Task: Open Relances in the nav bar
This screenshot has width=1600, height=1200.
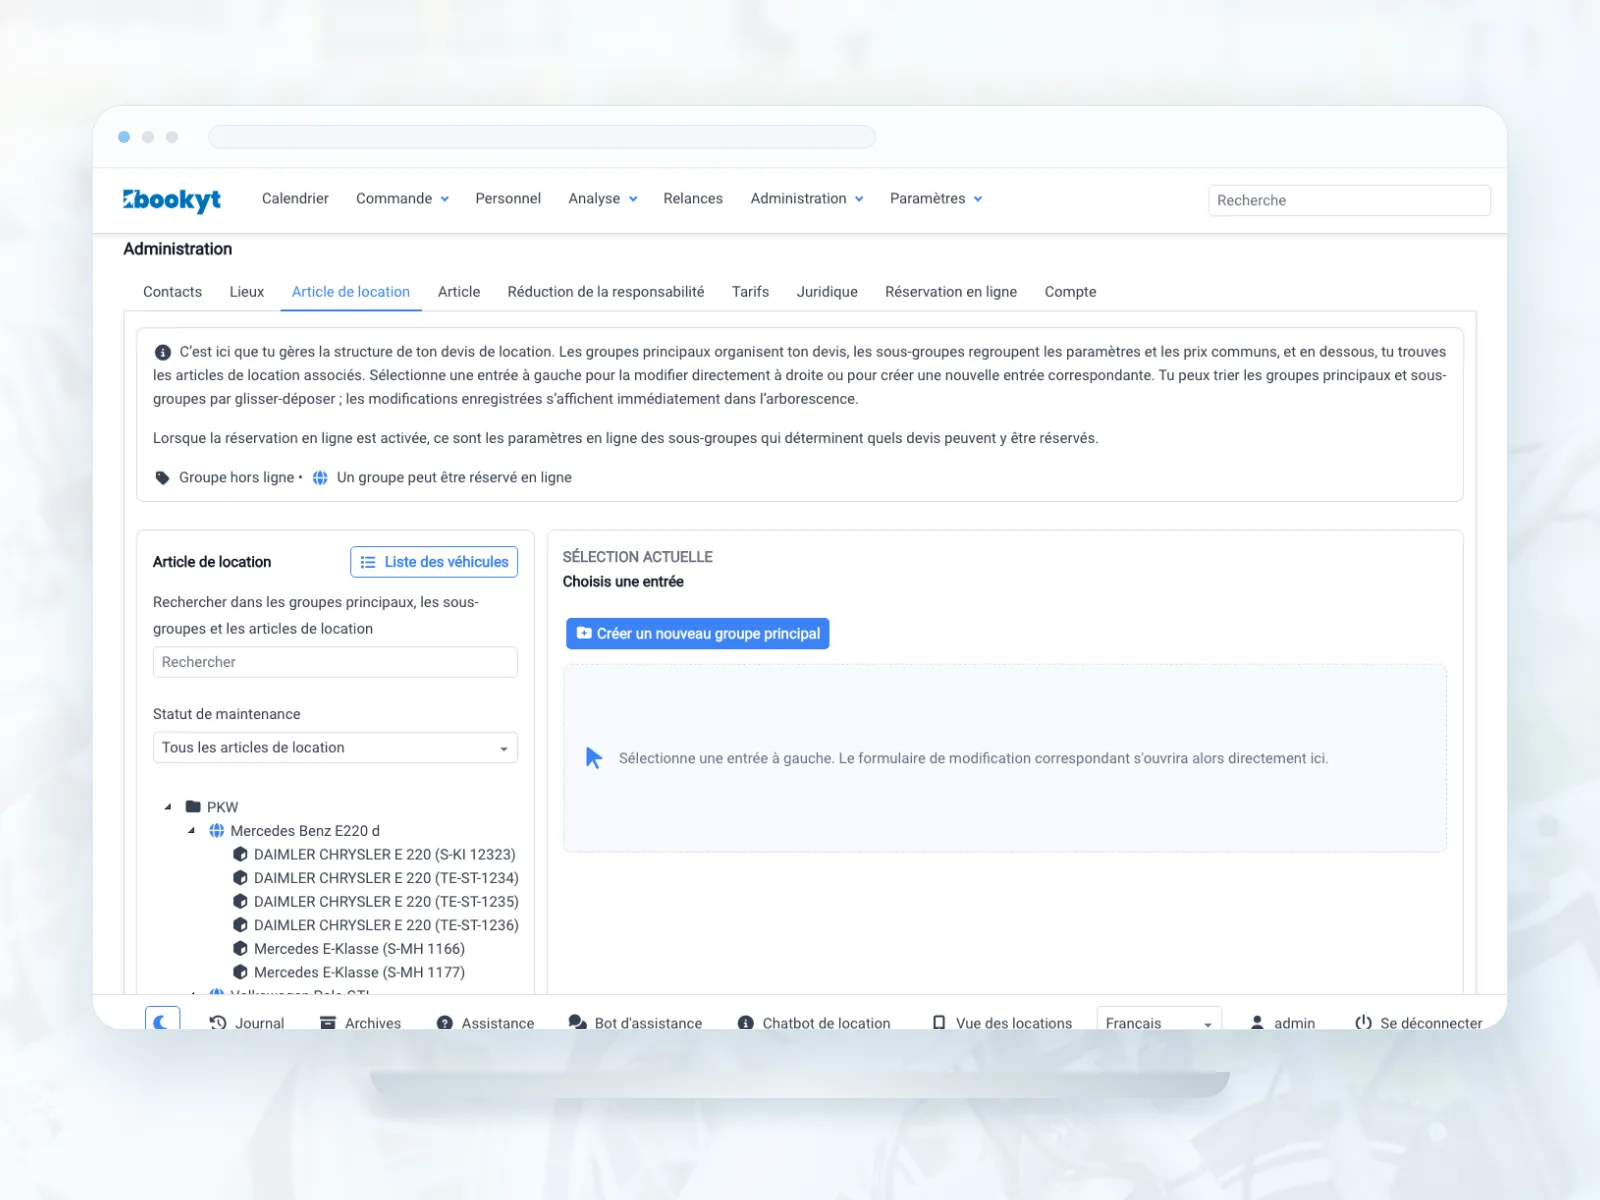Action: click(693, 199)
